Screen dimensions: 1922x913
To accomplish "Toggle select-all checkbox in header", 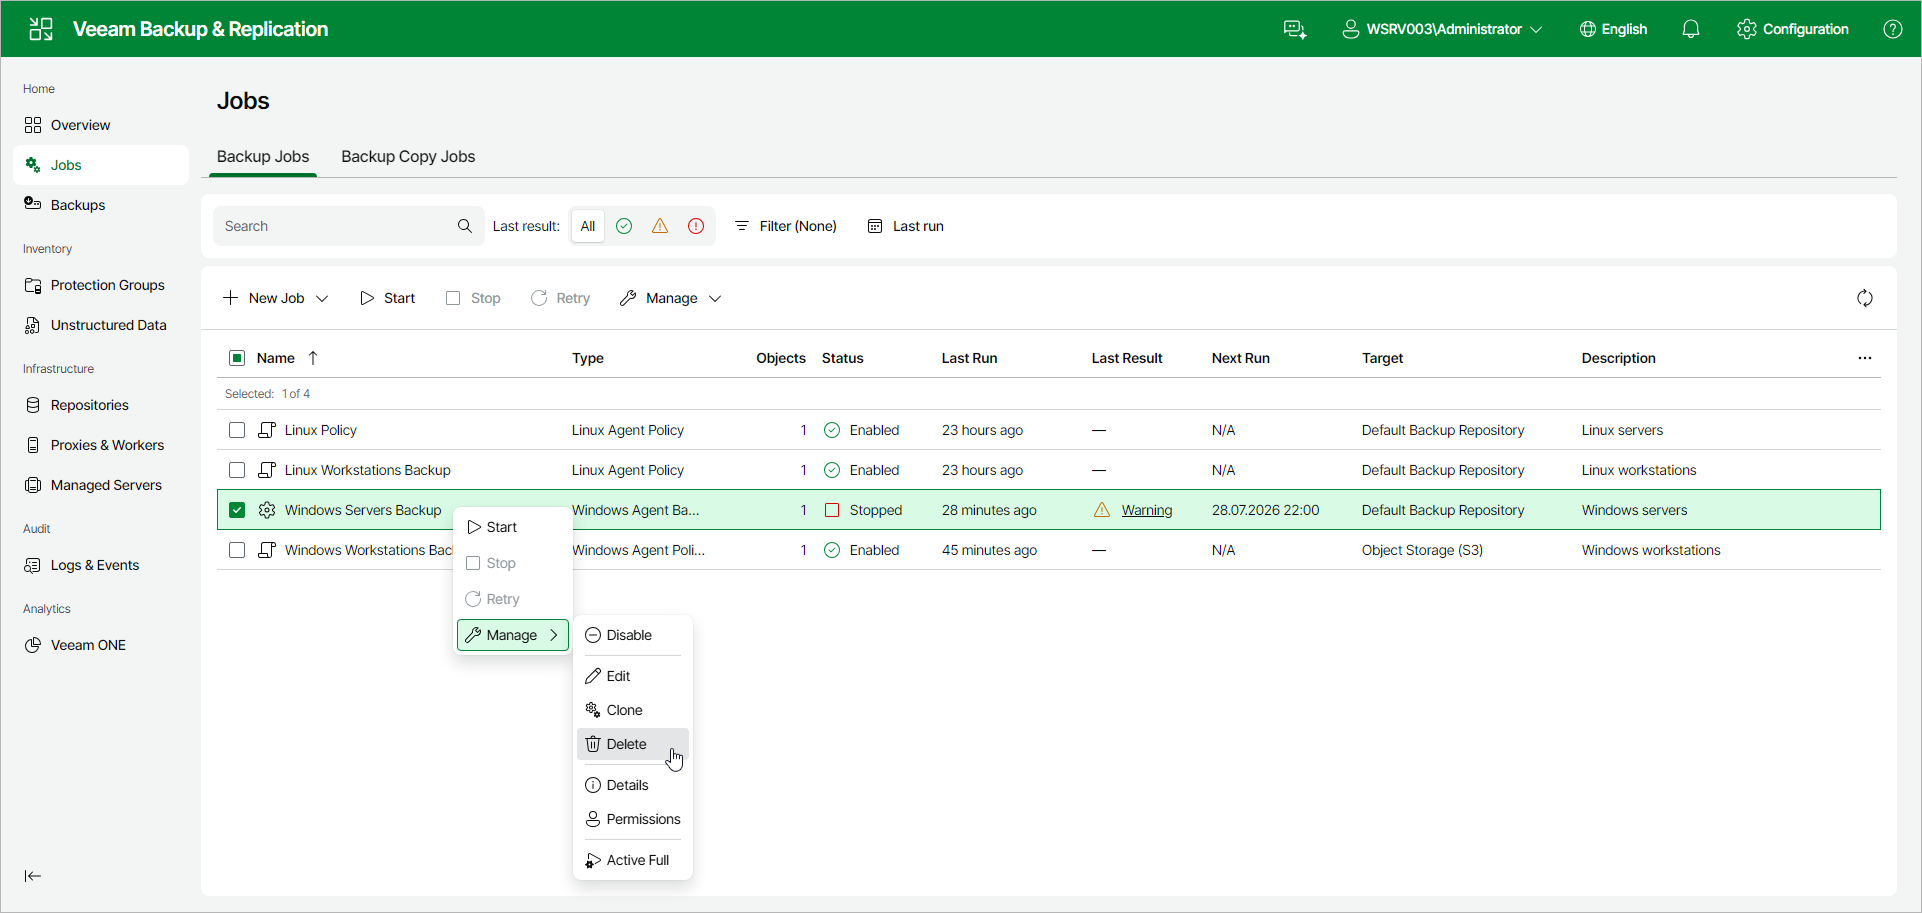I will [x=237, y=358].
